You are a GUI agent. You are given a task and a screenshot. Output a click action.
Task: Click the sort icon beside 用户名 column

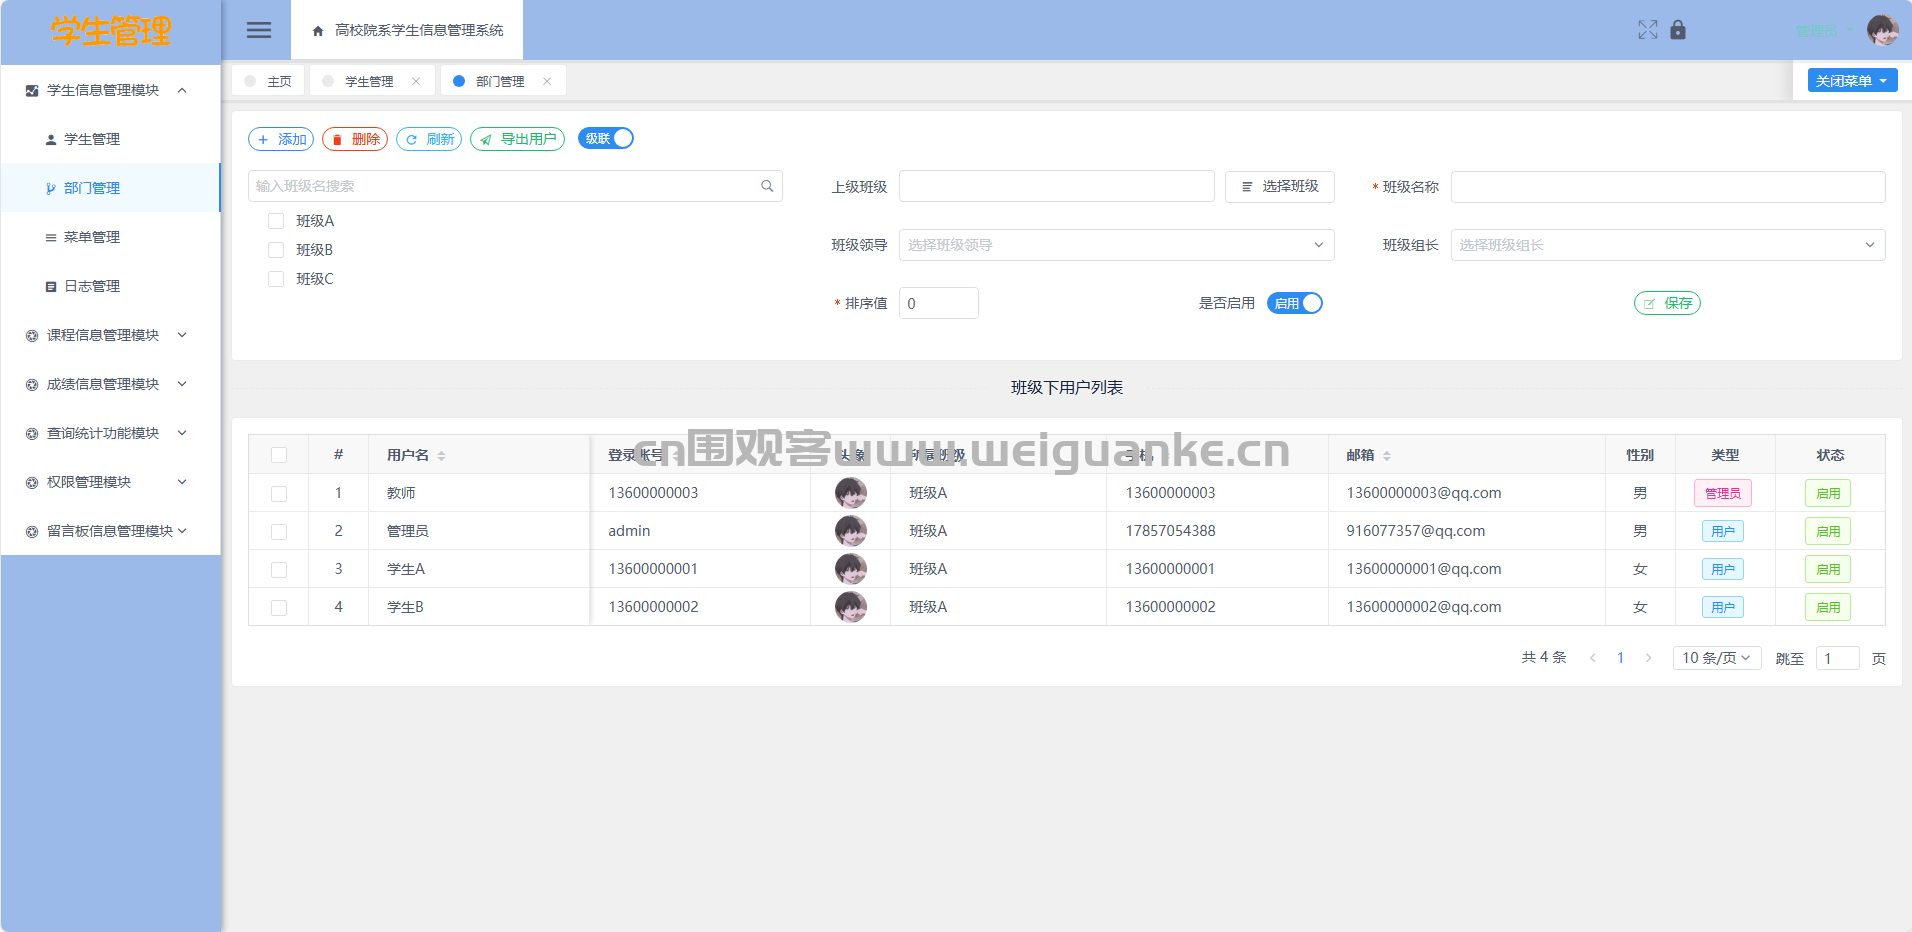tap(441, 456)
